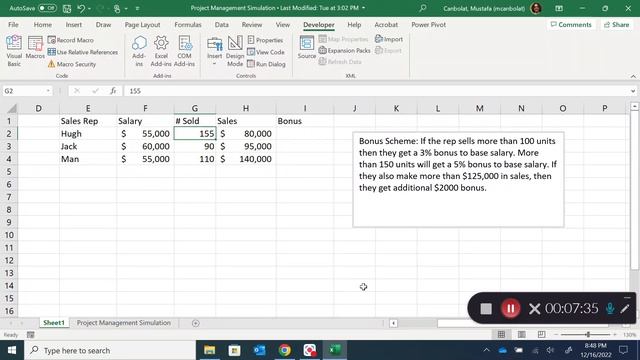Open Excel Add-ins dialog
The width and height of the screenshot is (640, 360).
[x=161, y=51]
